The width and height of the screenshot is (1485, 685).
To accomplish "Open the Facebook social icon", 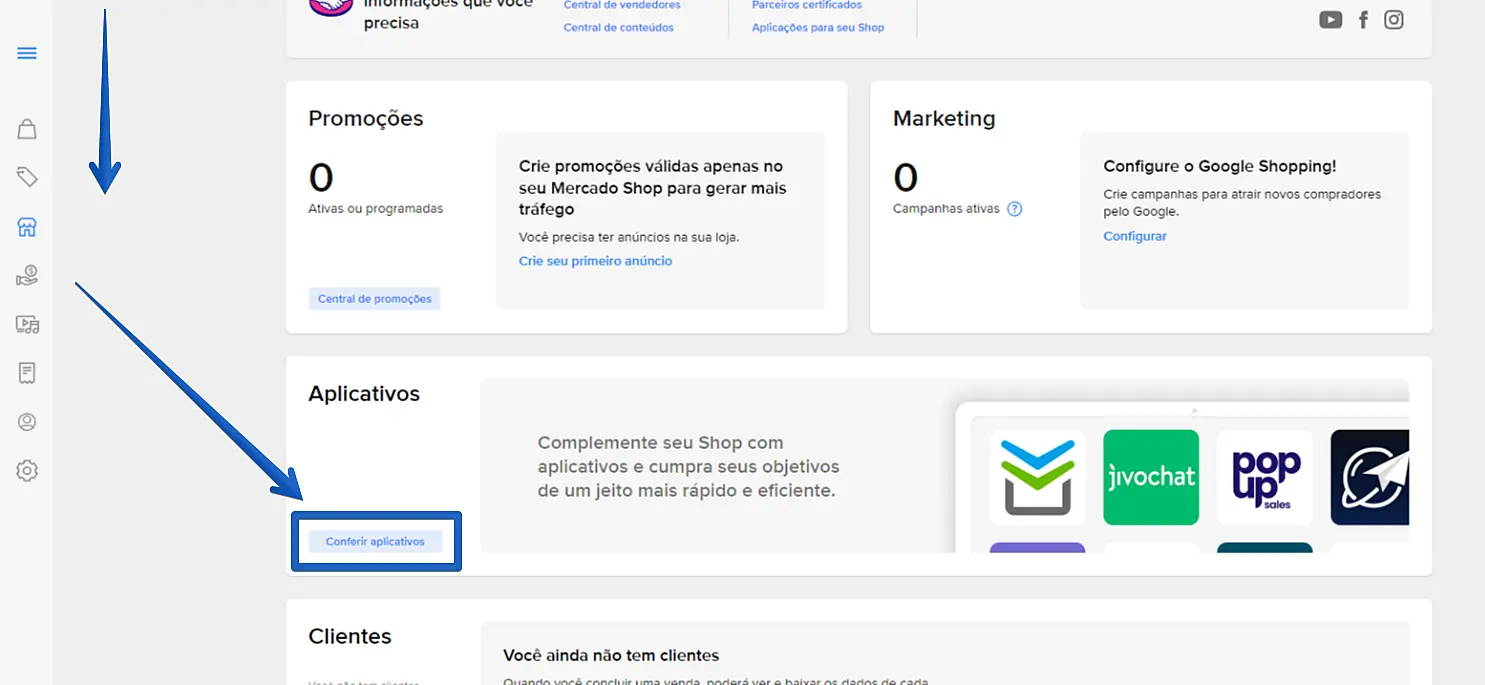I will (x=1363, y=20).
